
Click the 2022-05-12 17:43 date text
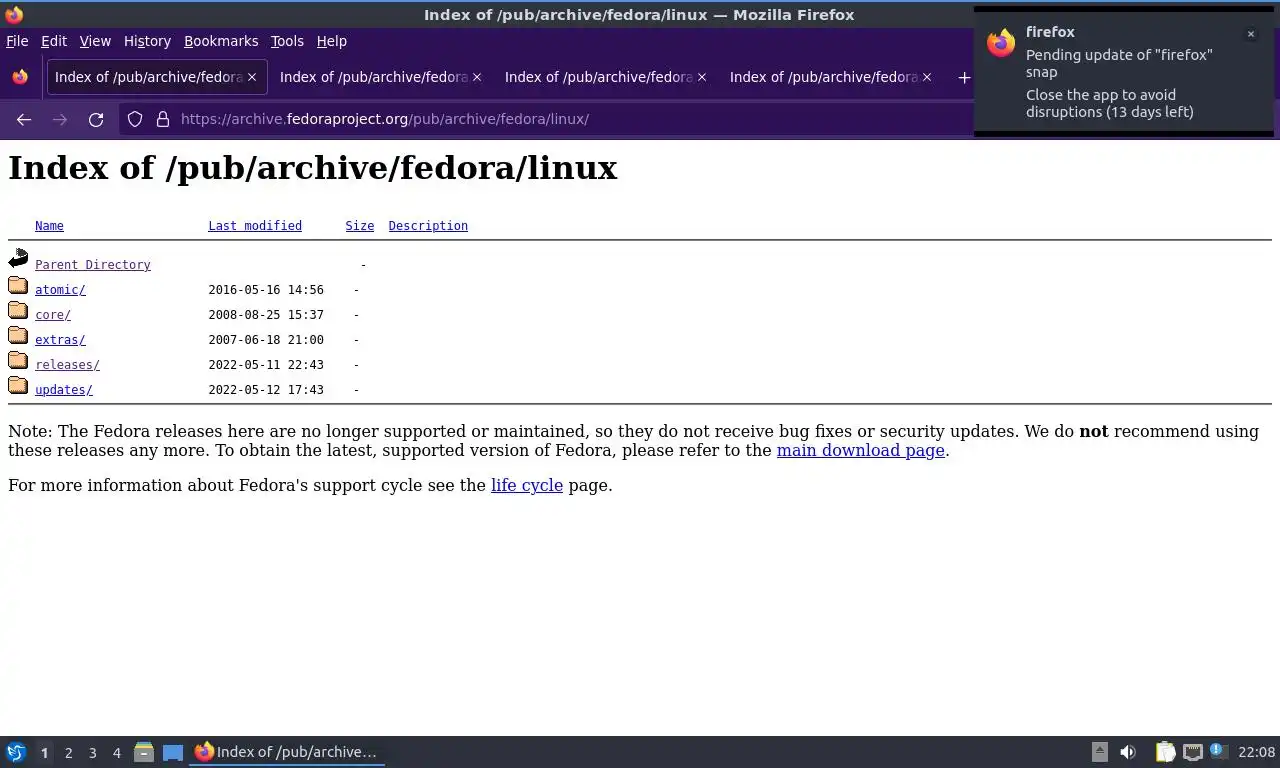pyautogui.click(x=266, y=390)
